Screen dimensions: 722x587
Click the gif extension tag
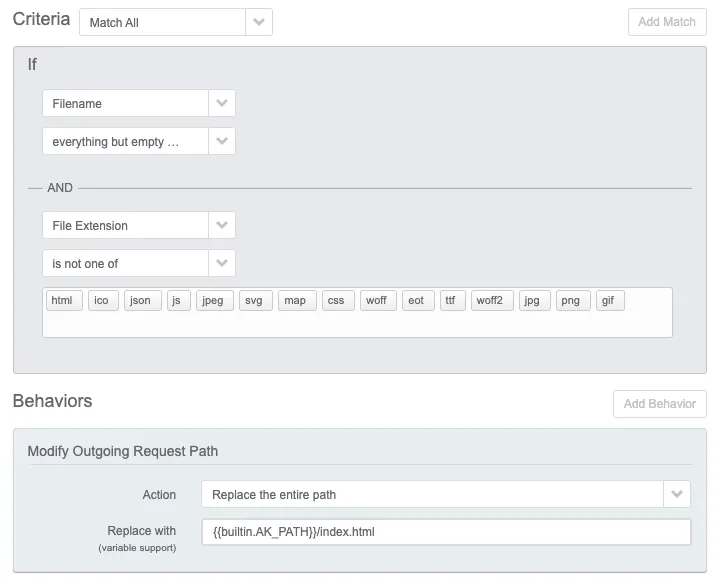(610, 300)
